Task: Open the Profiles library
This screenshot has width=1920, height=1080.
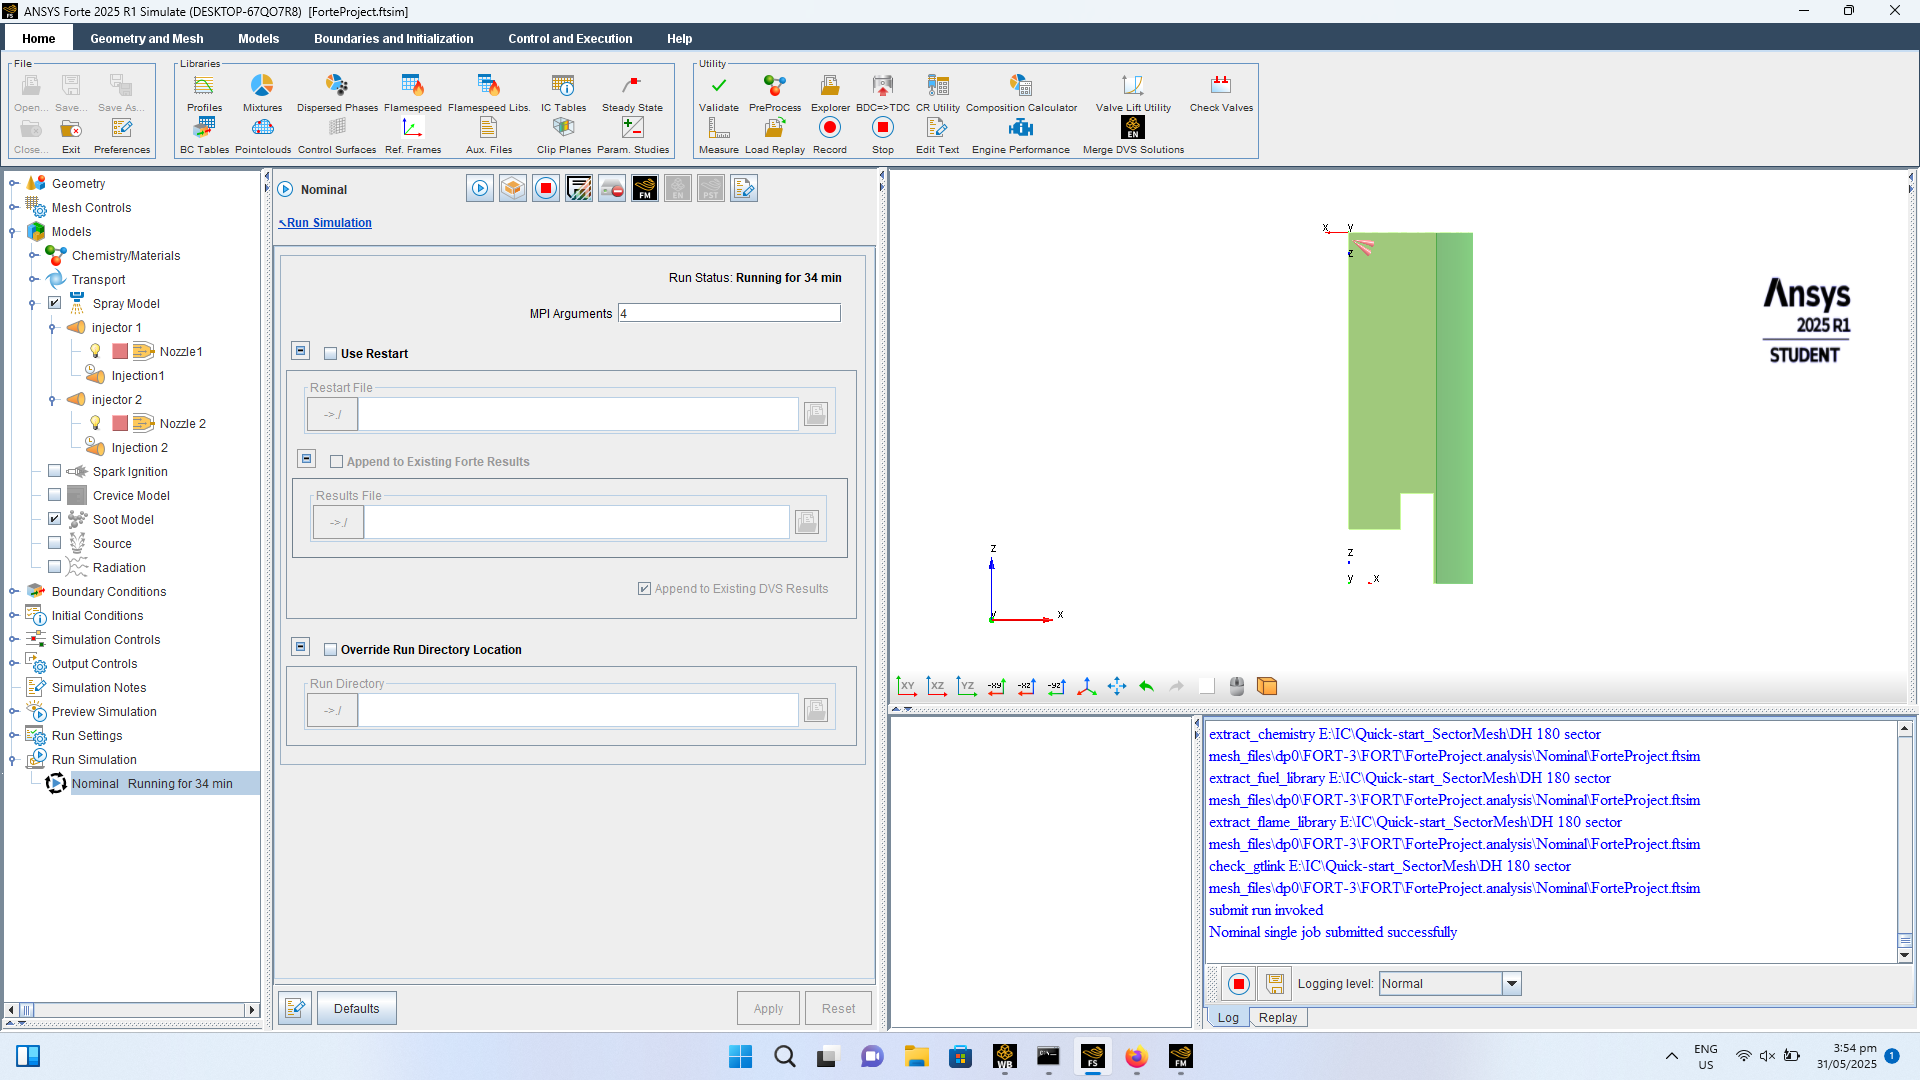Action: (204, 92)
